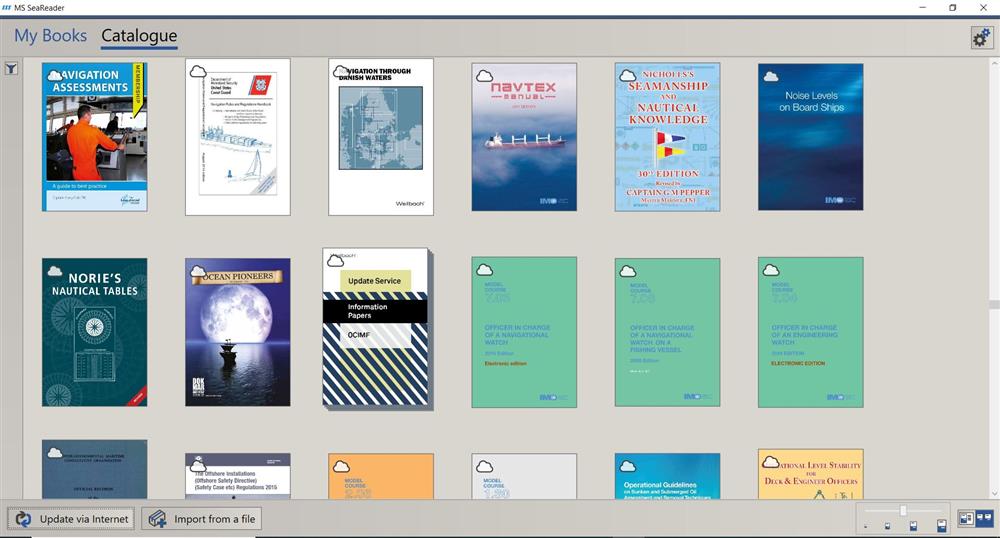Click cloud icon on Offshore Installations Regulations cover
The image size is (1000, 538).
click(198, 466)
